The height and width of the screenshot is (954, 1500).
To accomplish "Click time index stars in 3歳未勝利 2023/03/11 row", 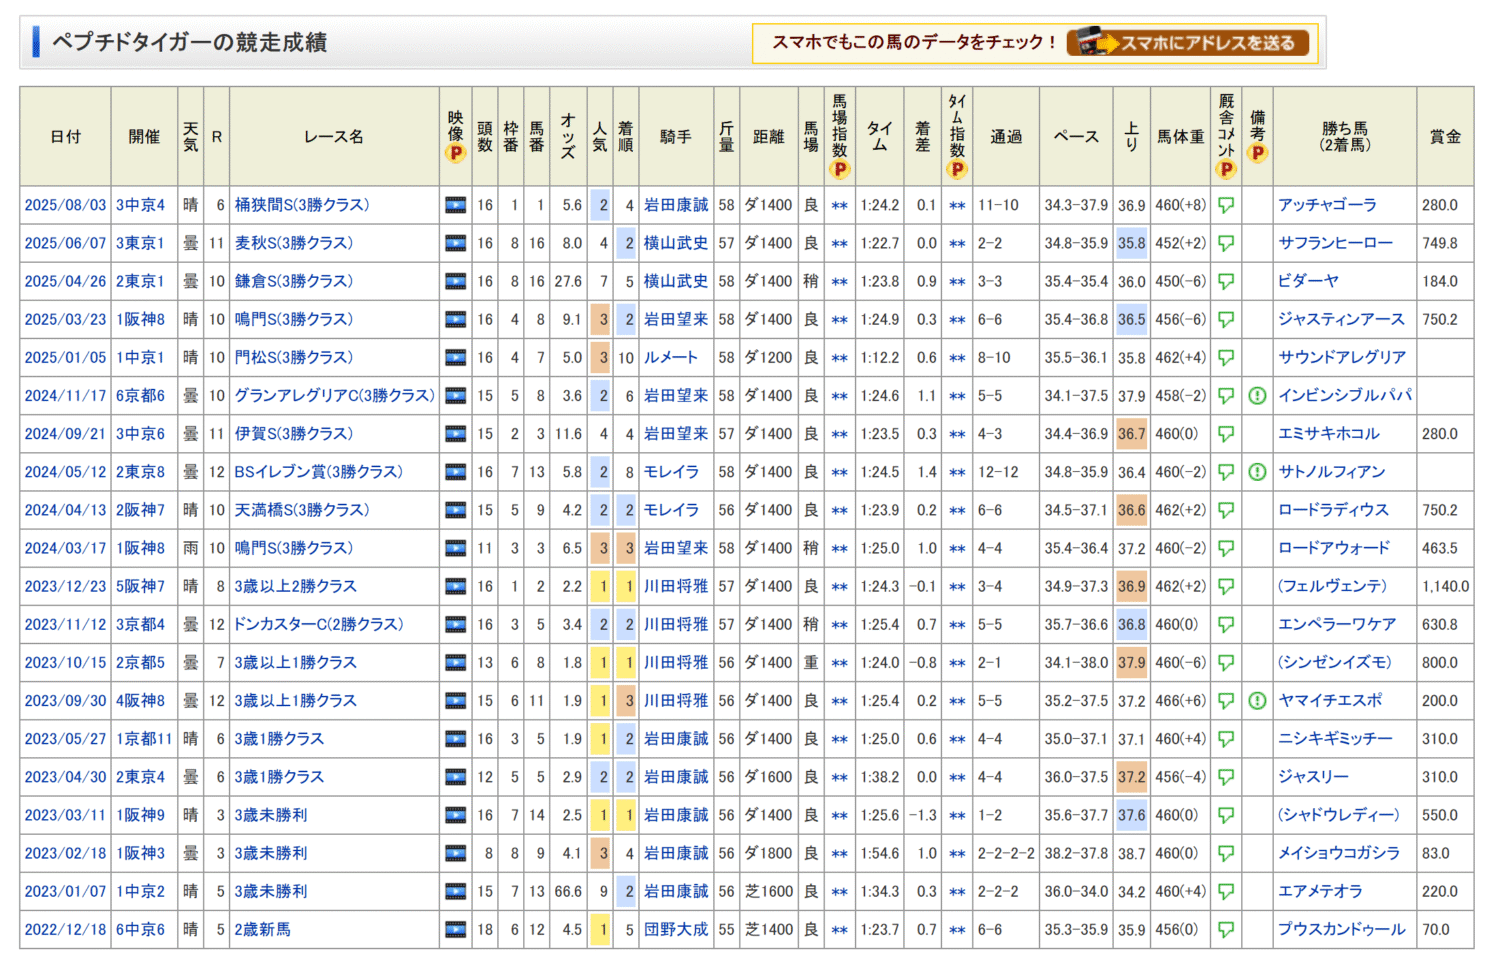I will pos(957,816).
